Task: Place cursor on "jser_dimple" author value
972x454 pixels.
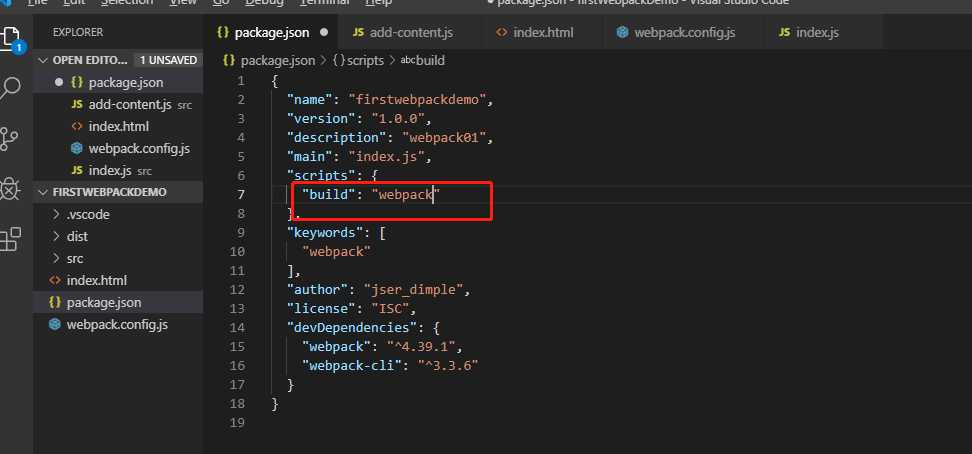Action: click(x=413, y=290)
